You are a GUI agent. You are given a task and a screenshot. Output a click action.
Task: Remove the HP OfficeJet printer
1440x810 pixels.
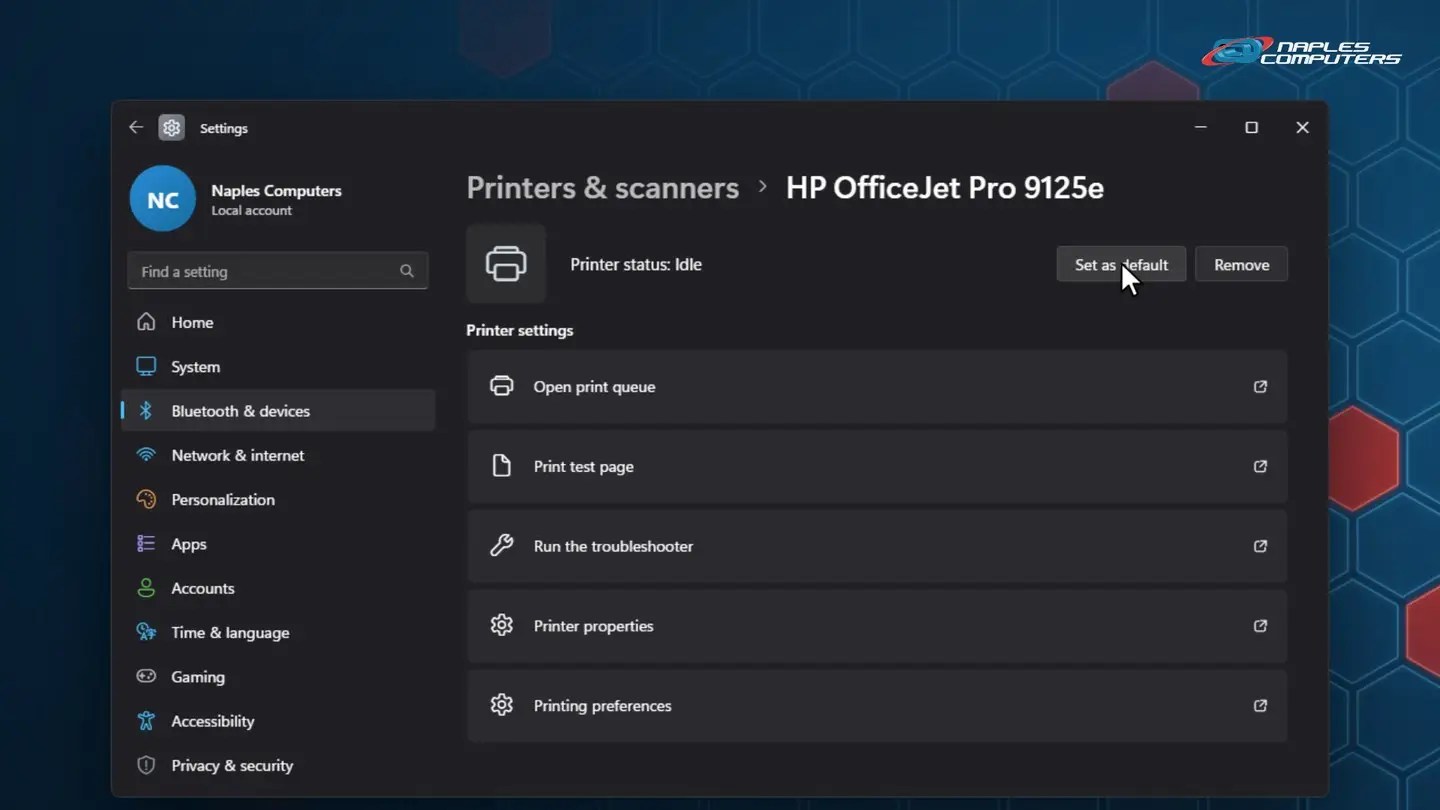[x=1241, y=264]
